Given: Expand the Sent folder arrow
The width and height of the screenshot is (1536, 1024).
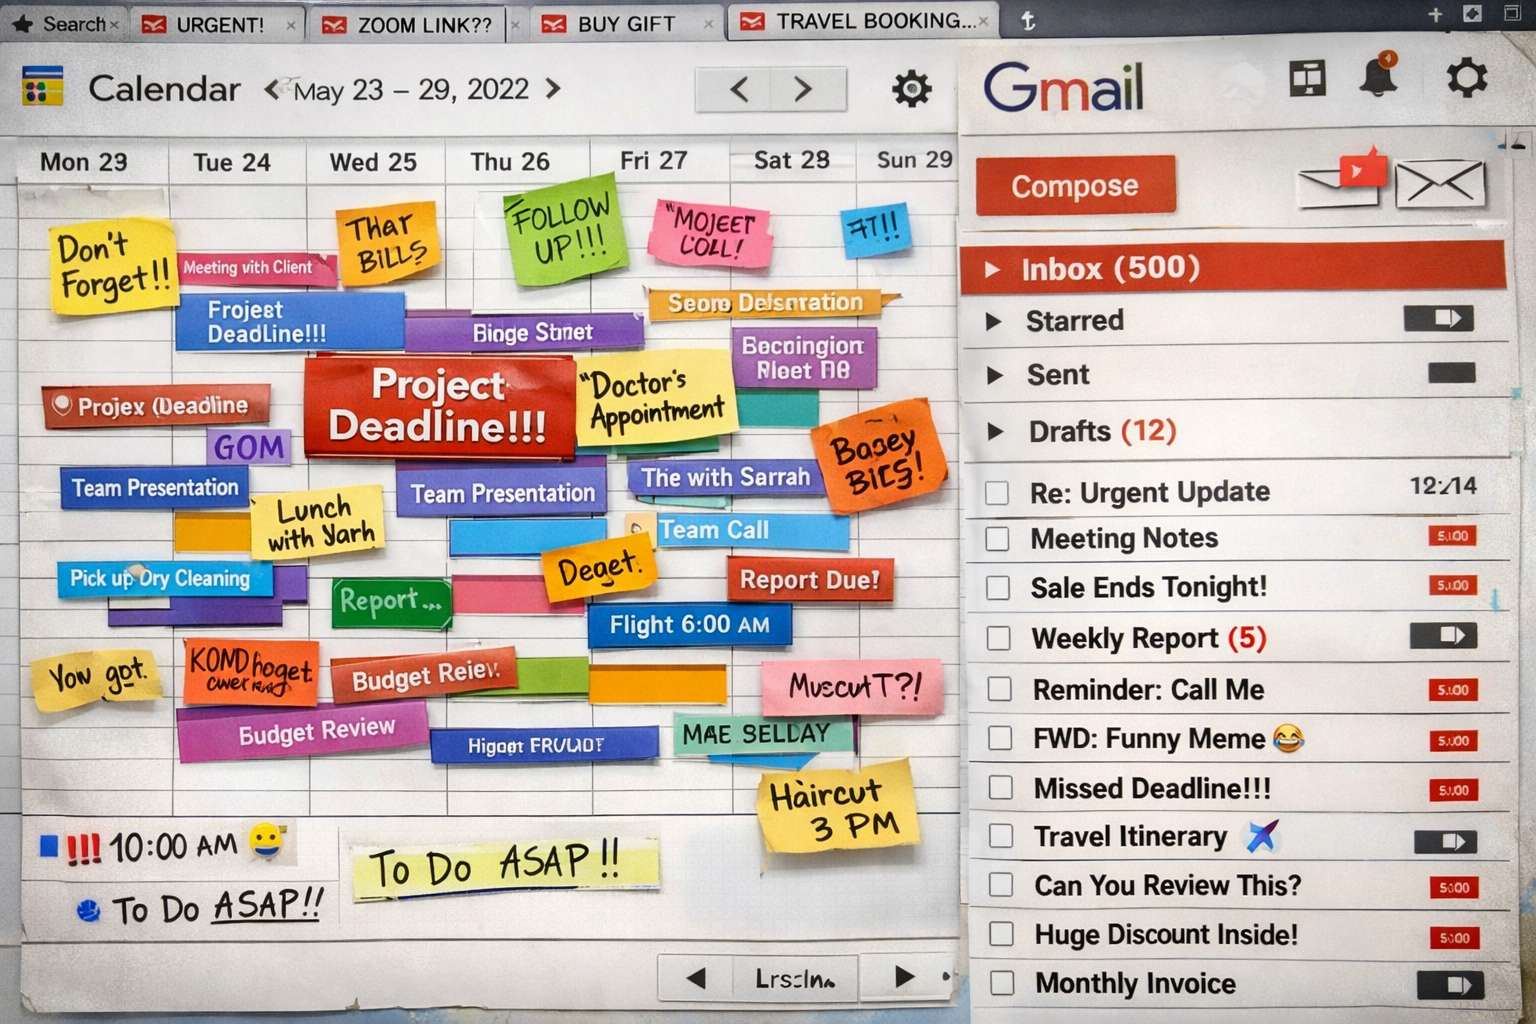Looking at the screenshot, I should [994, 375].
